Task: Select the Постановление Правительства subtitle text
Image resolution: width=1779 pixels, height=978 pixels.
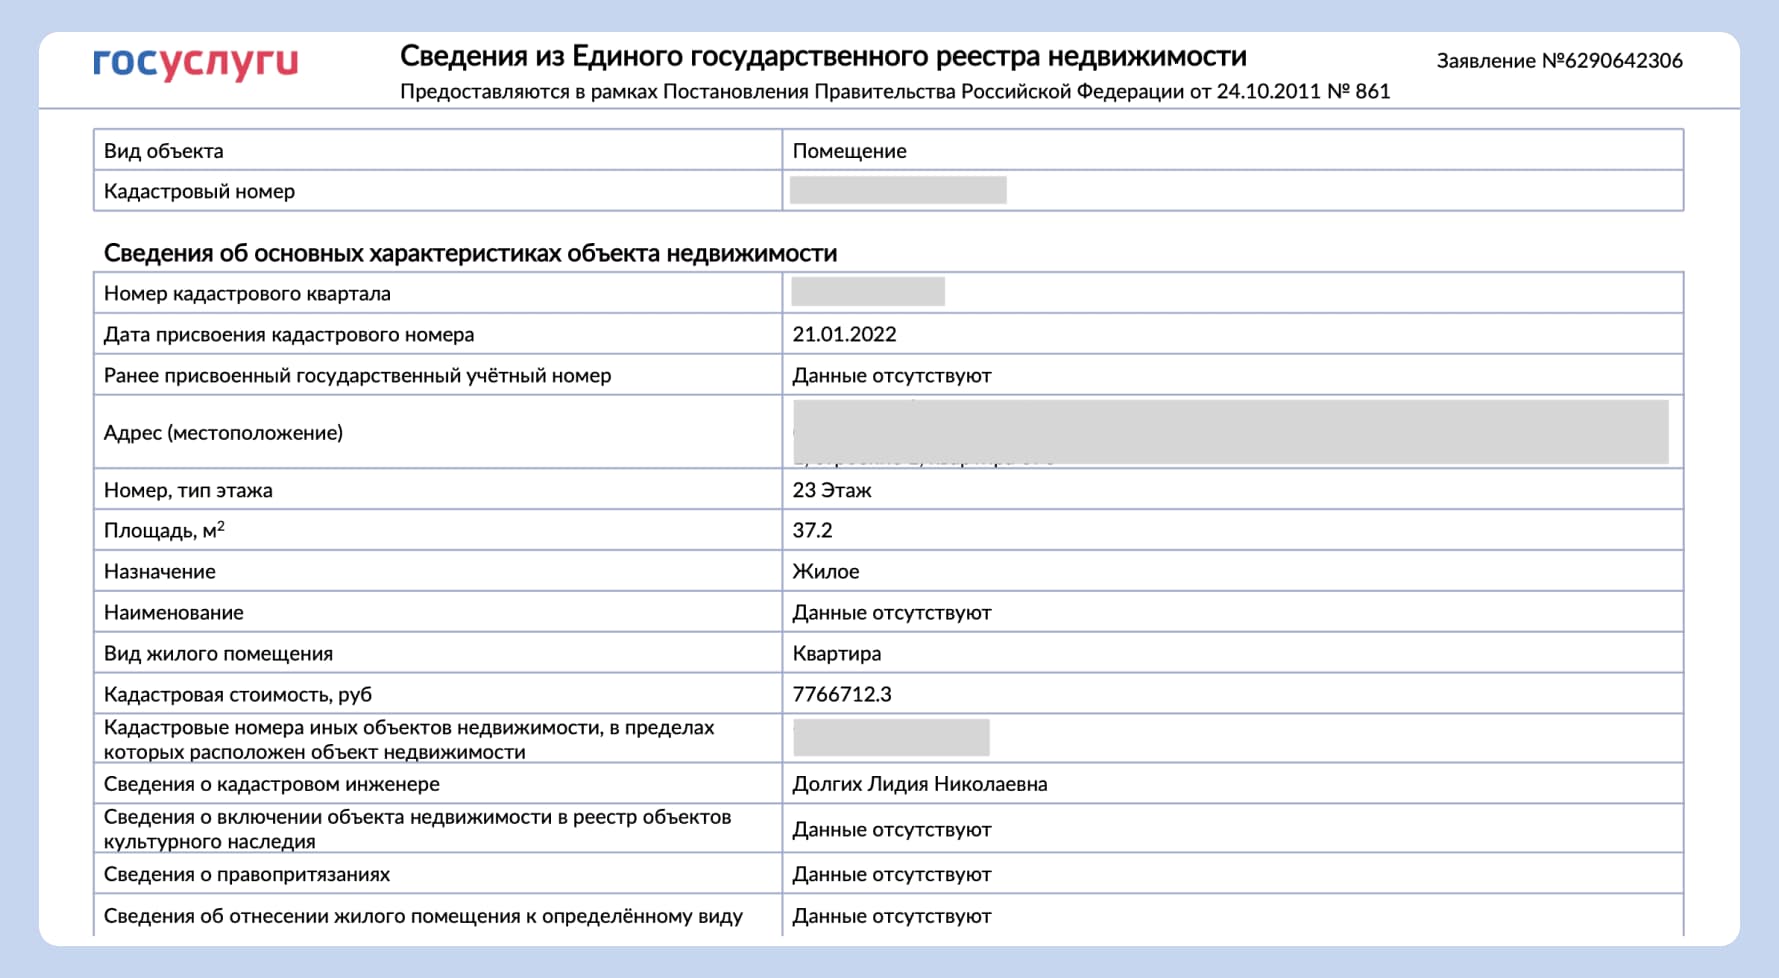Action: (x=895, y=94)
